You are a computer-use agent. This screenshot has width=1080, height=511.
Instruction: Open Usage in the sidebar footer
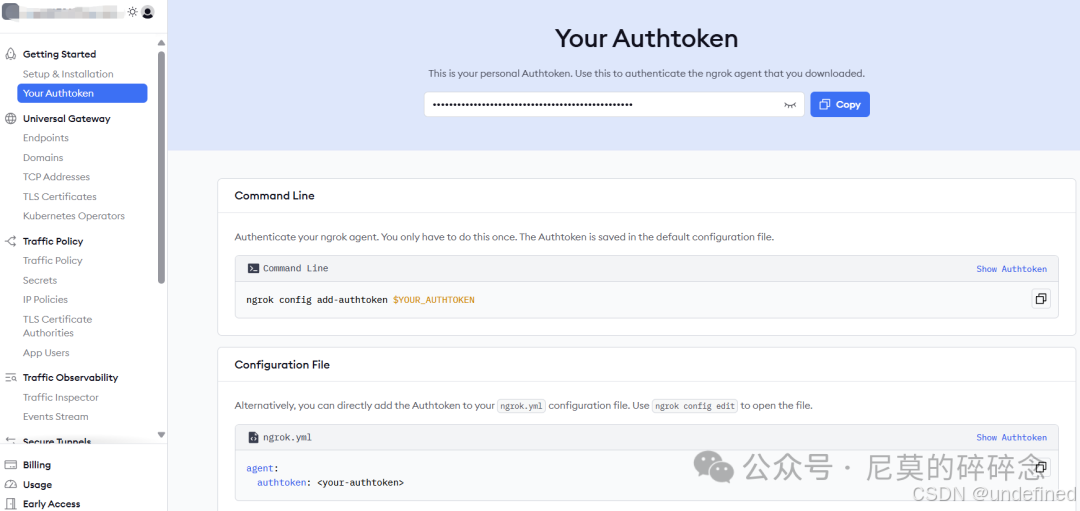[37, 485]
